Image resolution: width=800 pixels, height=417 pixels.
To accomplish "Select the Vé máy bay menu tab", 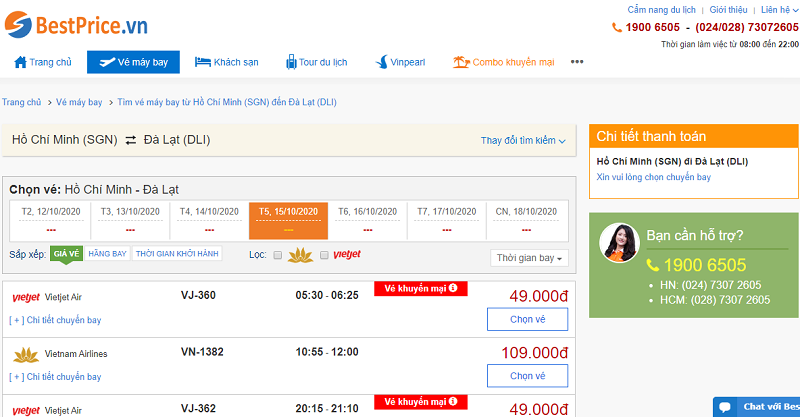I will [x=133, y=62].
